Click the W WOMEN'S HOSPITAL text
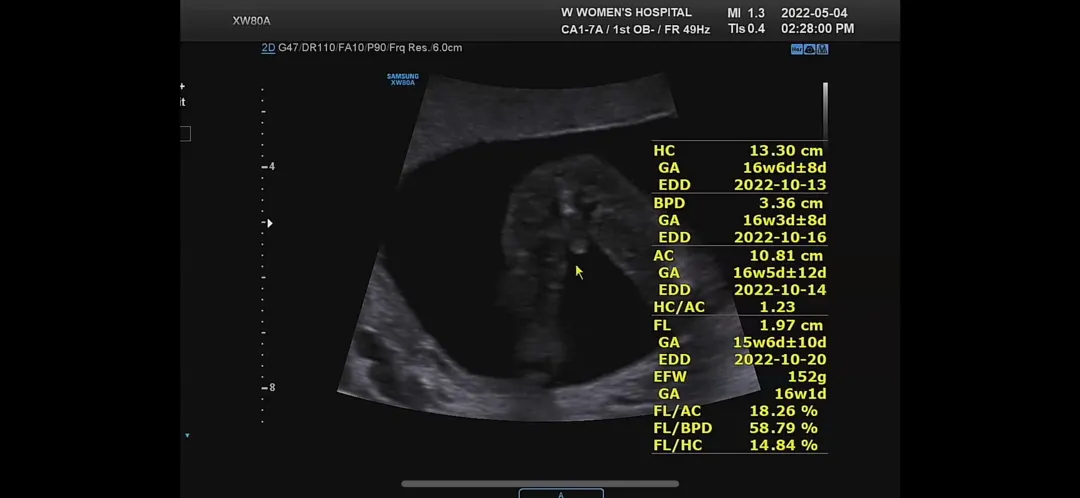Viewport: 1080px width, 498px height. pyautogui.click(x=627, y=13)
